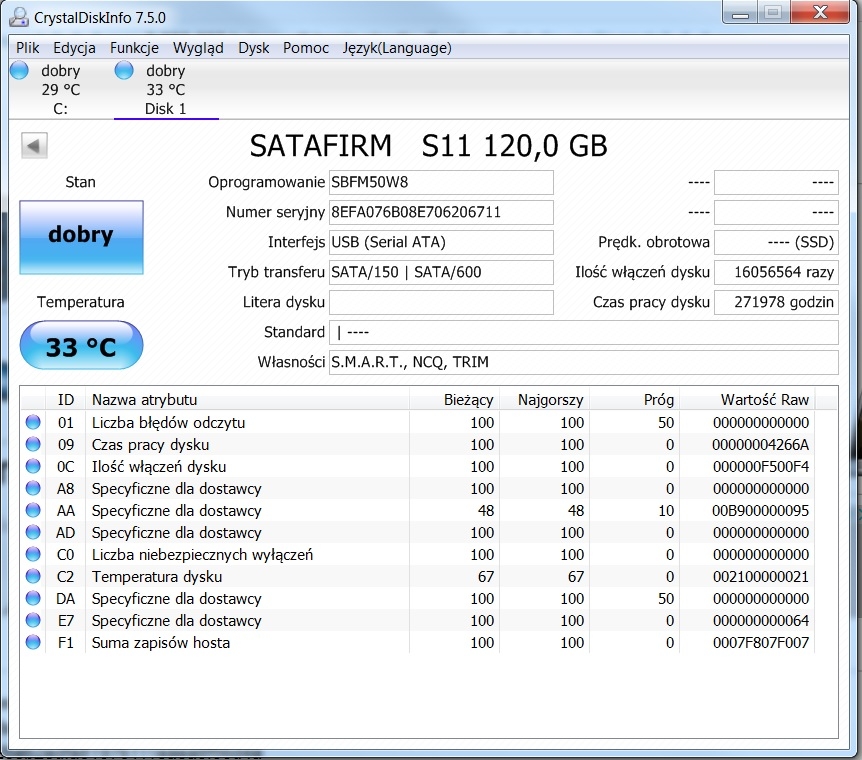Click the Nazwa atrybutu column header
The height and width of the screenshot is (760, 862).
(247, 400)
